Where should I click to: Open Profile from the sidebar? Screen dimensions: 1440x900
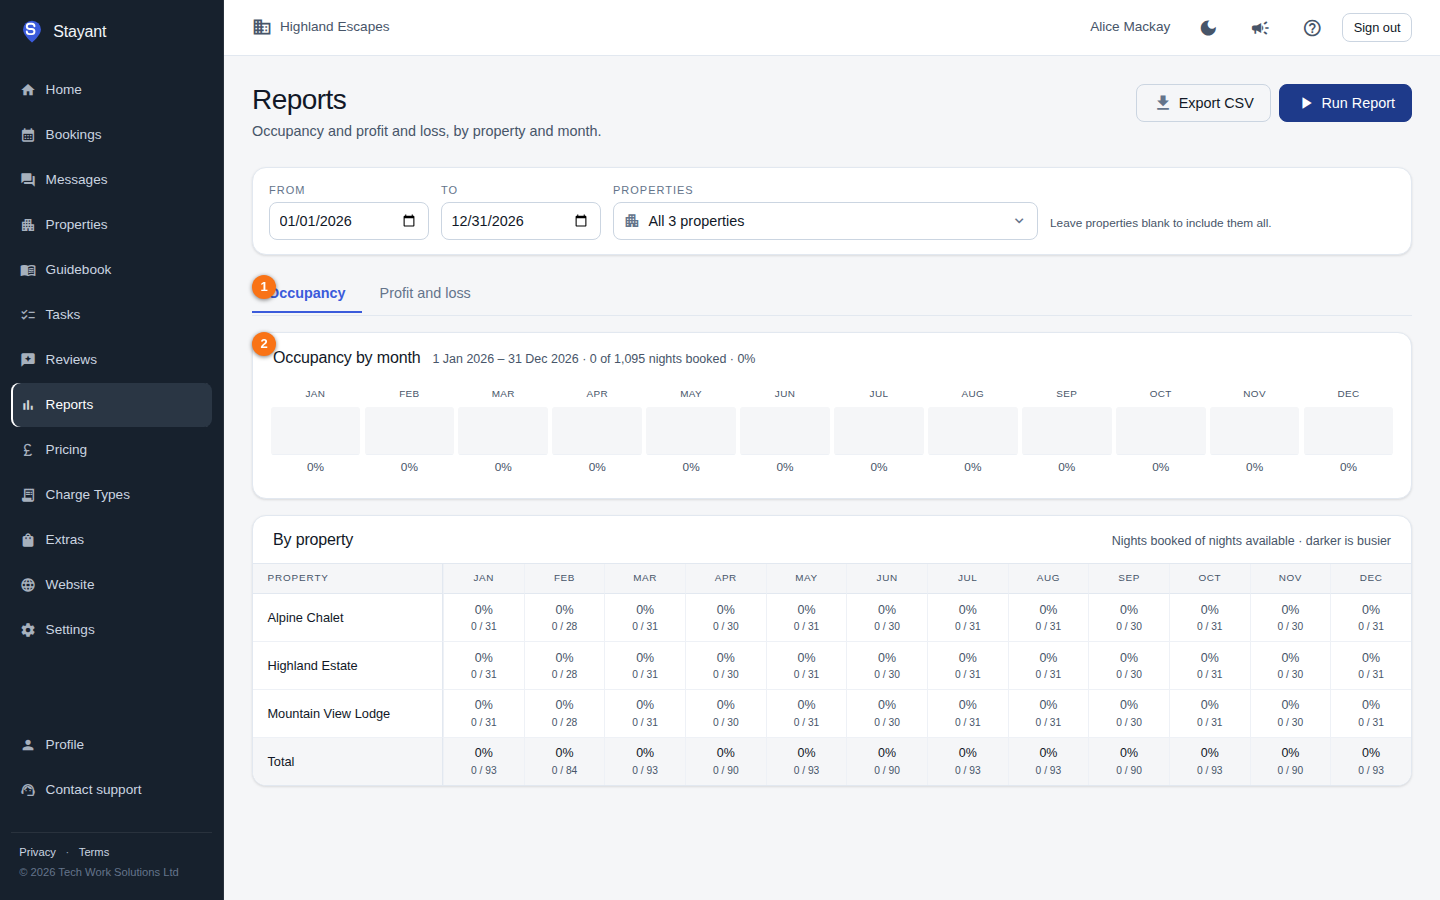(111, 745)
